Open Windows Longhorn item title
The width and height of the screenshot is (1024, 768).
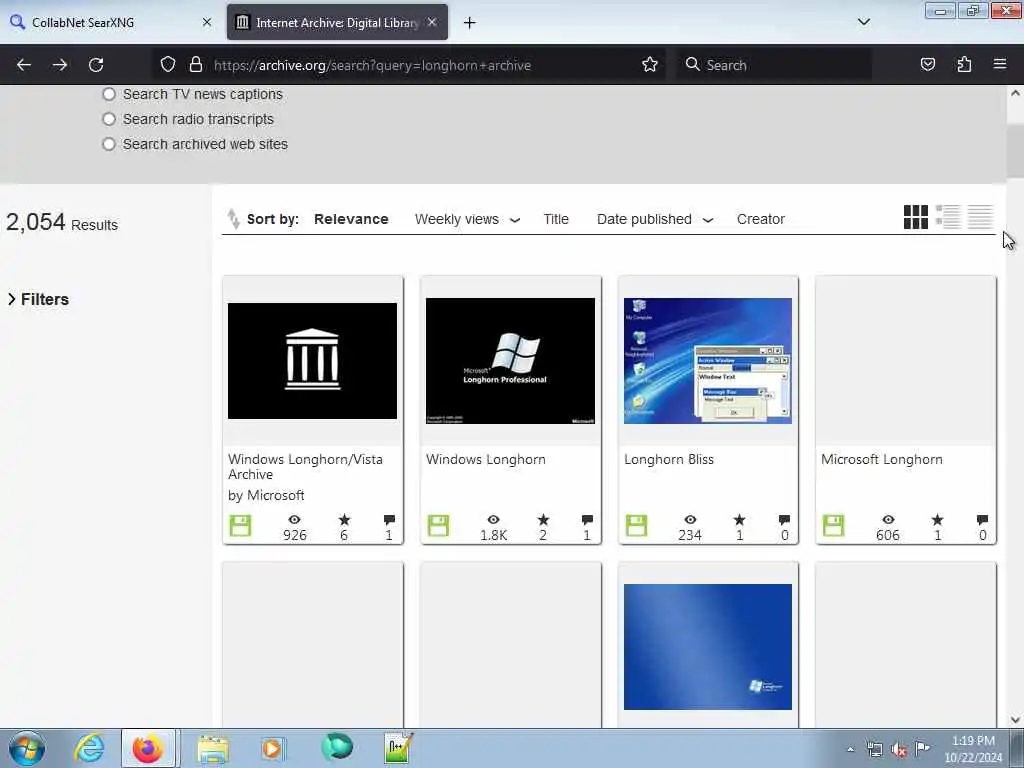[486, 460]
